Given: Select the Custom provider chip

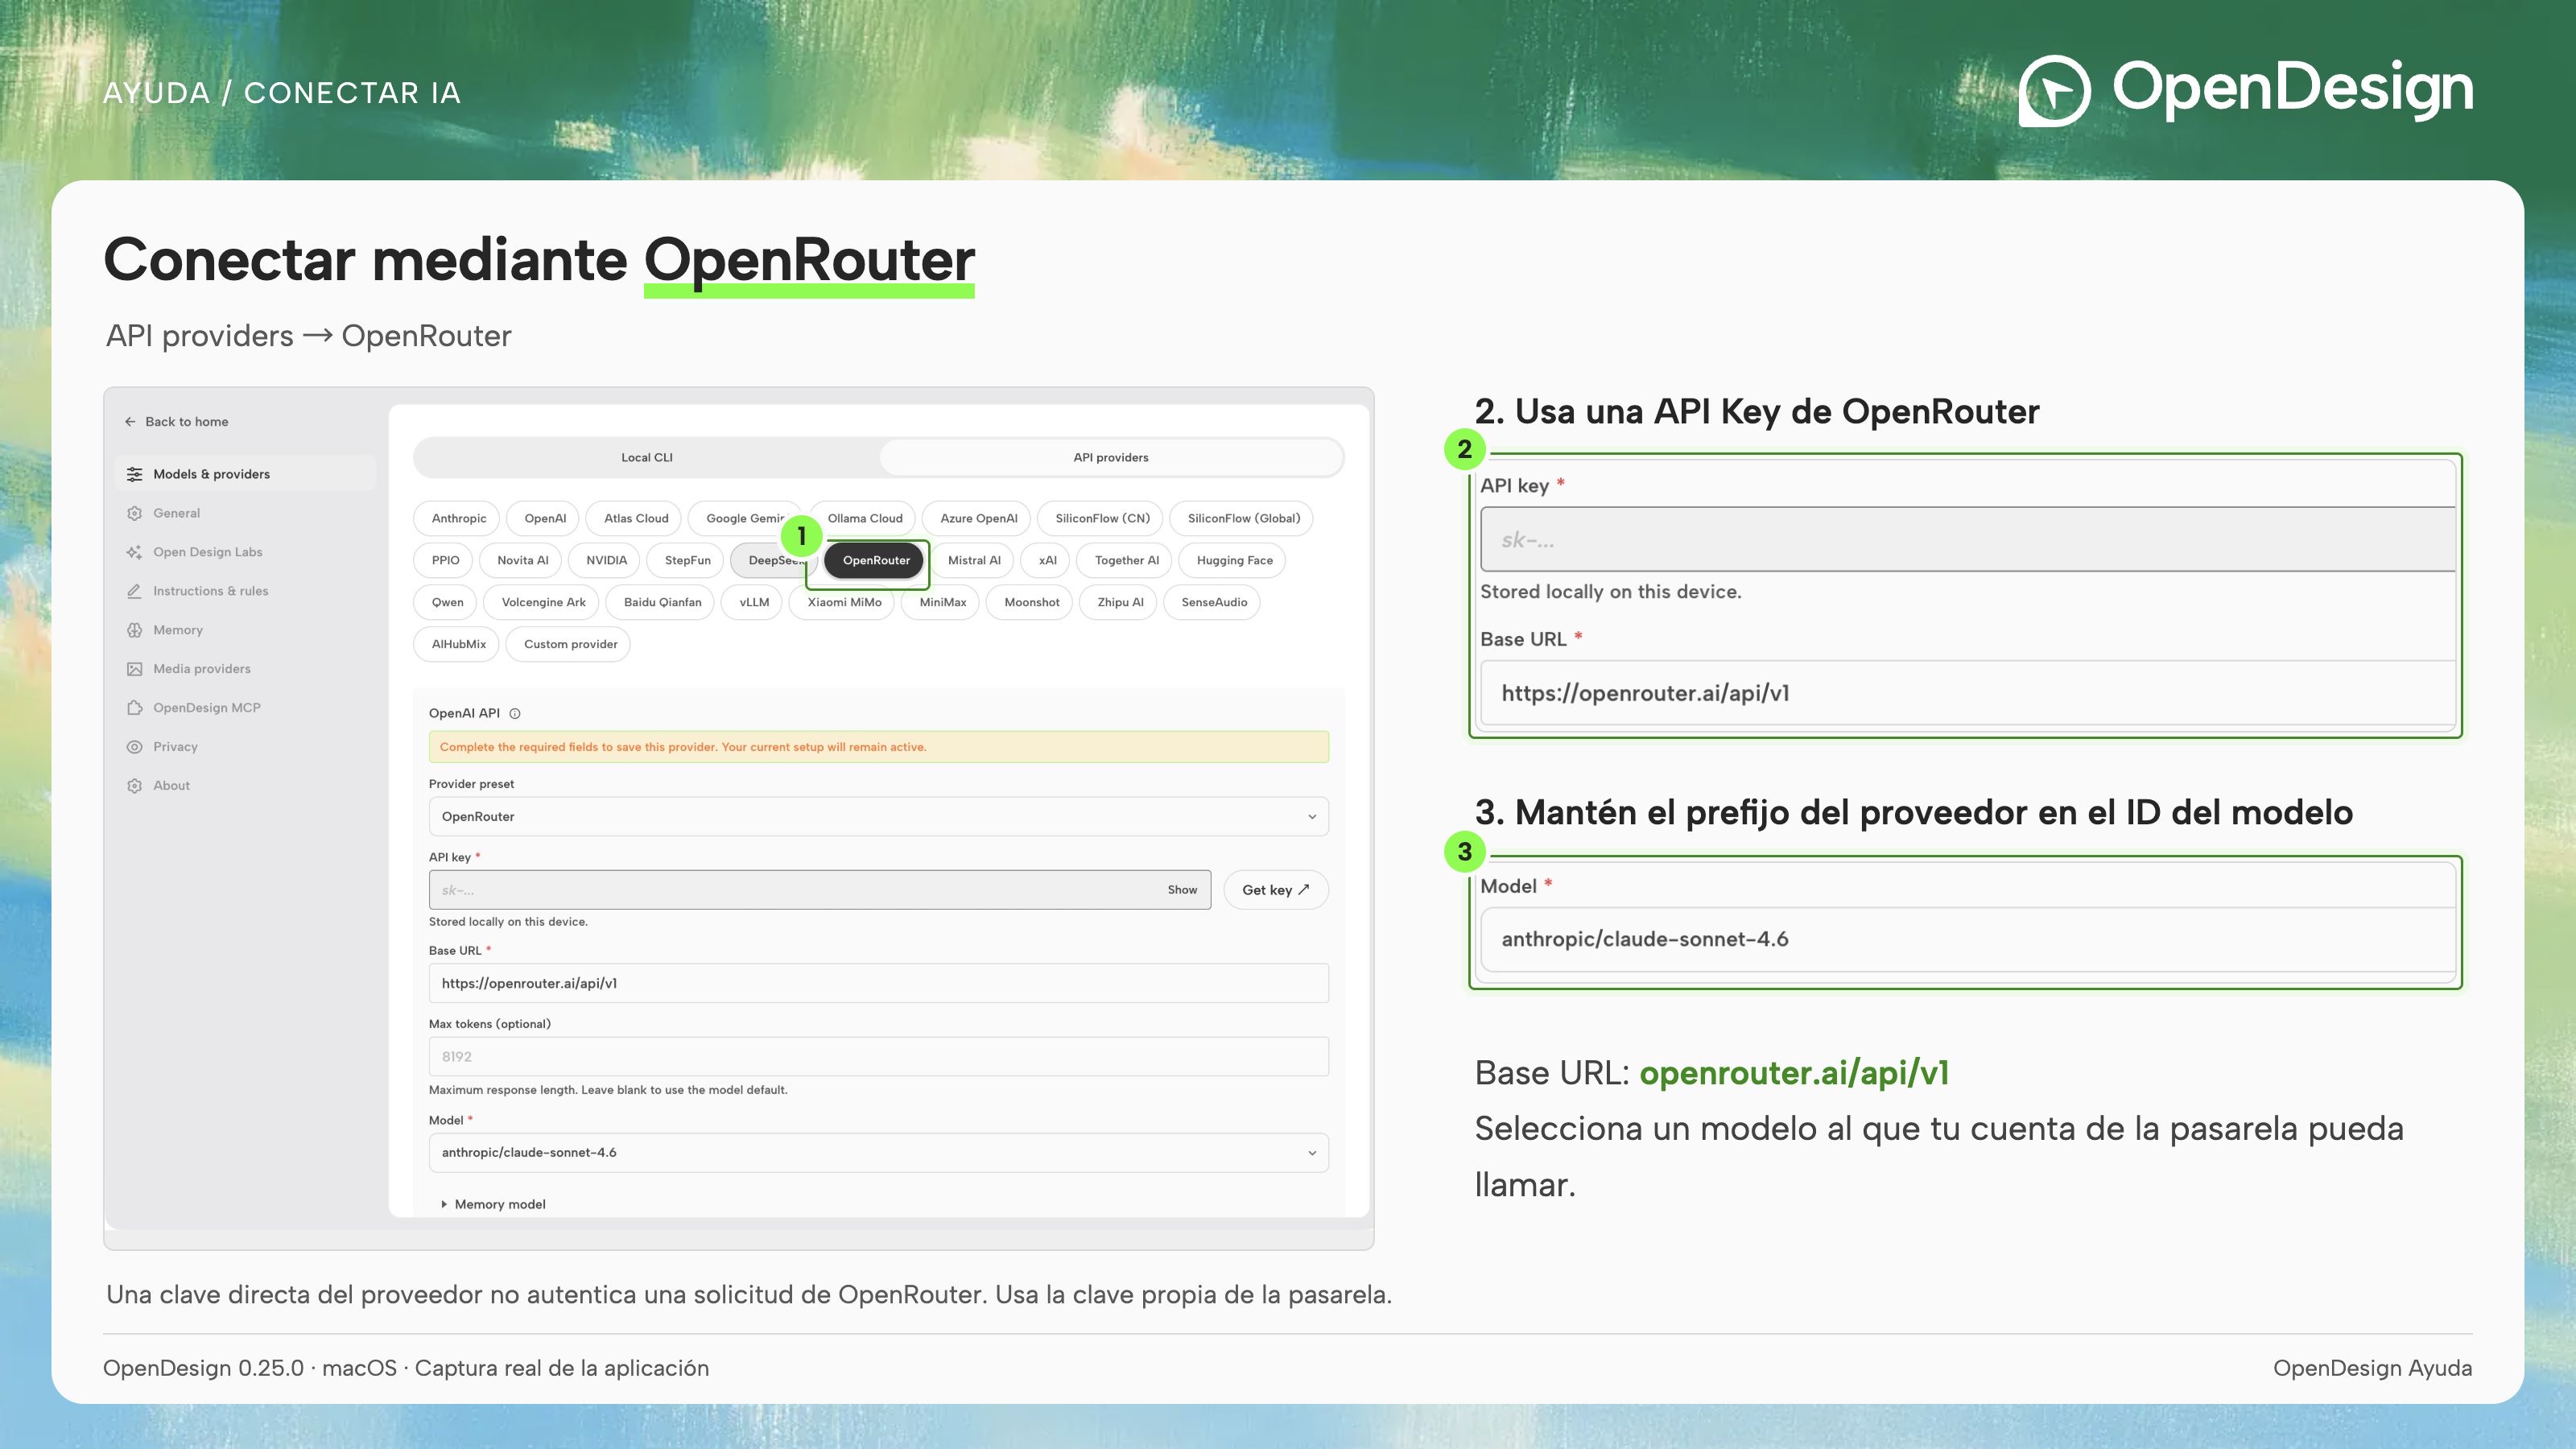Looking at the screenshot, I should click(570, 645).
